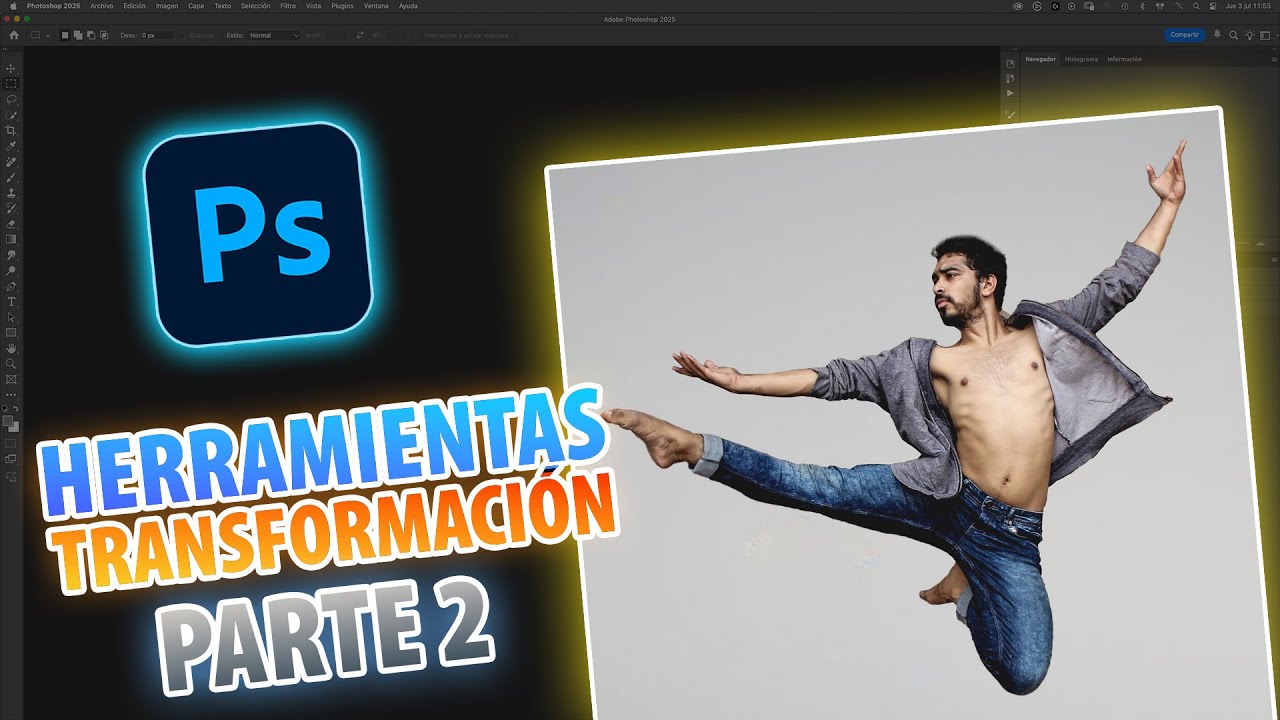Open Capa menu
The width and height of the screenshot is (1280, 720).
[x=196, y=6]
